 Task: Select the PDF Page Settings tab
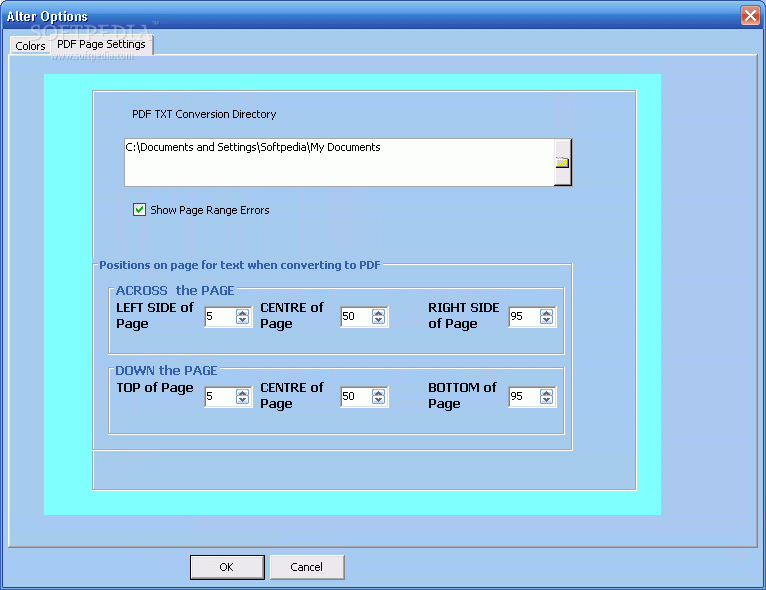coord(101,44)
